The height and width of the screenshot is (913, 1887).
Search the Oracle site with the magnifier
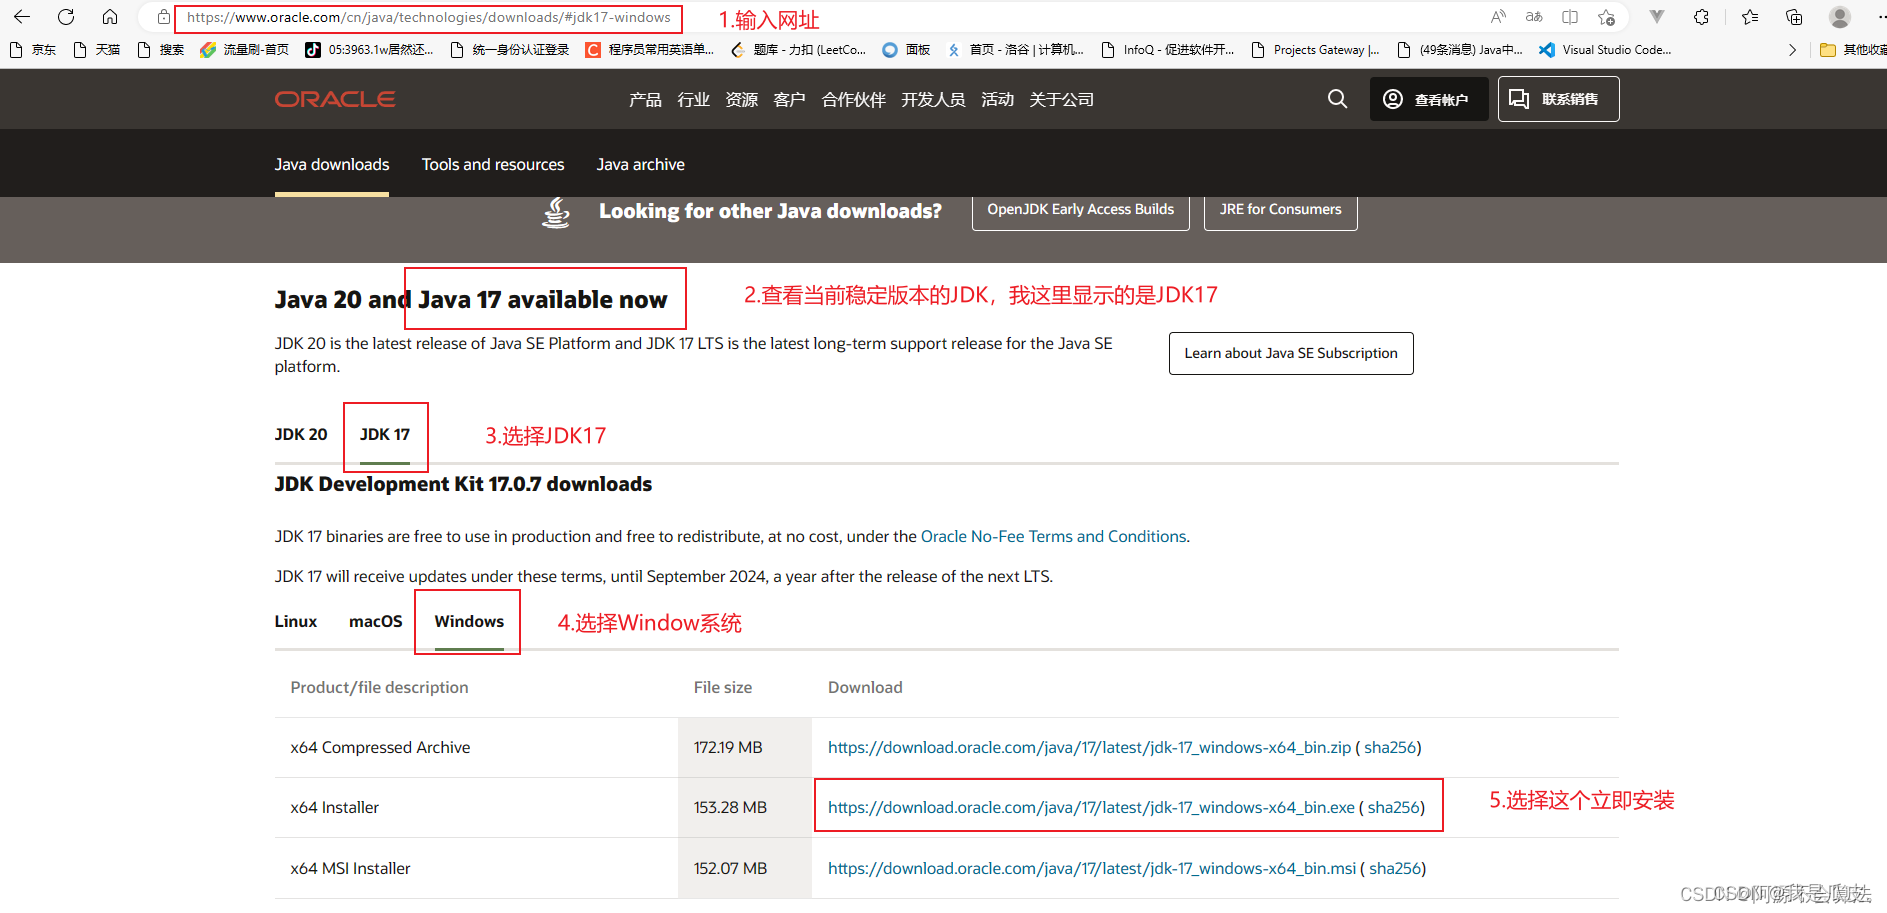[x=1337, y=99]
